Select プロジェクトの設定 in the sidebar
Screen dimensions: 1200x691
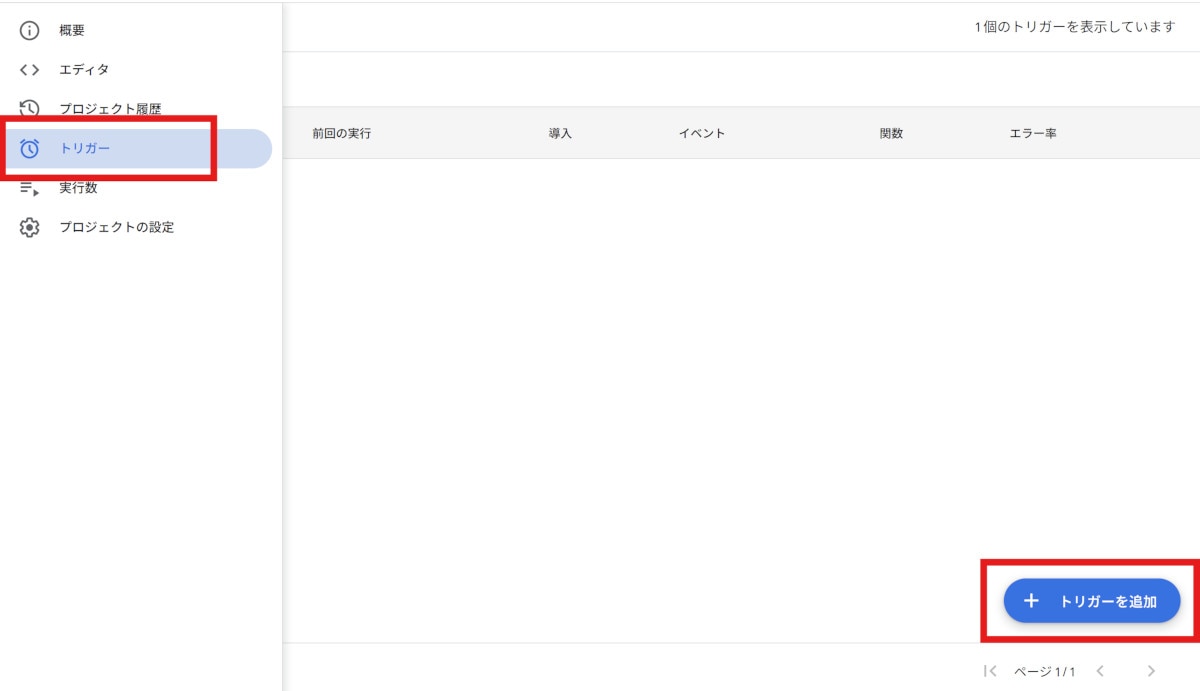tap(115, 227)
